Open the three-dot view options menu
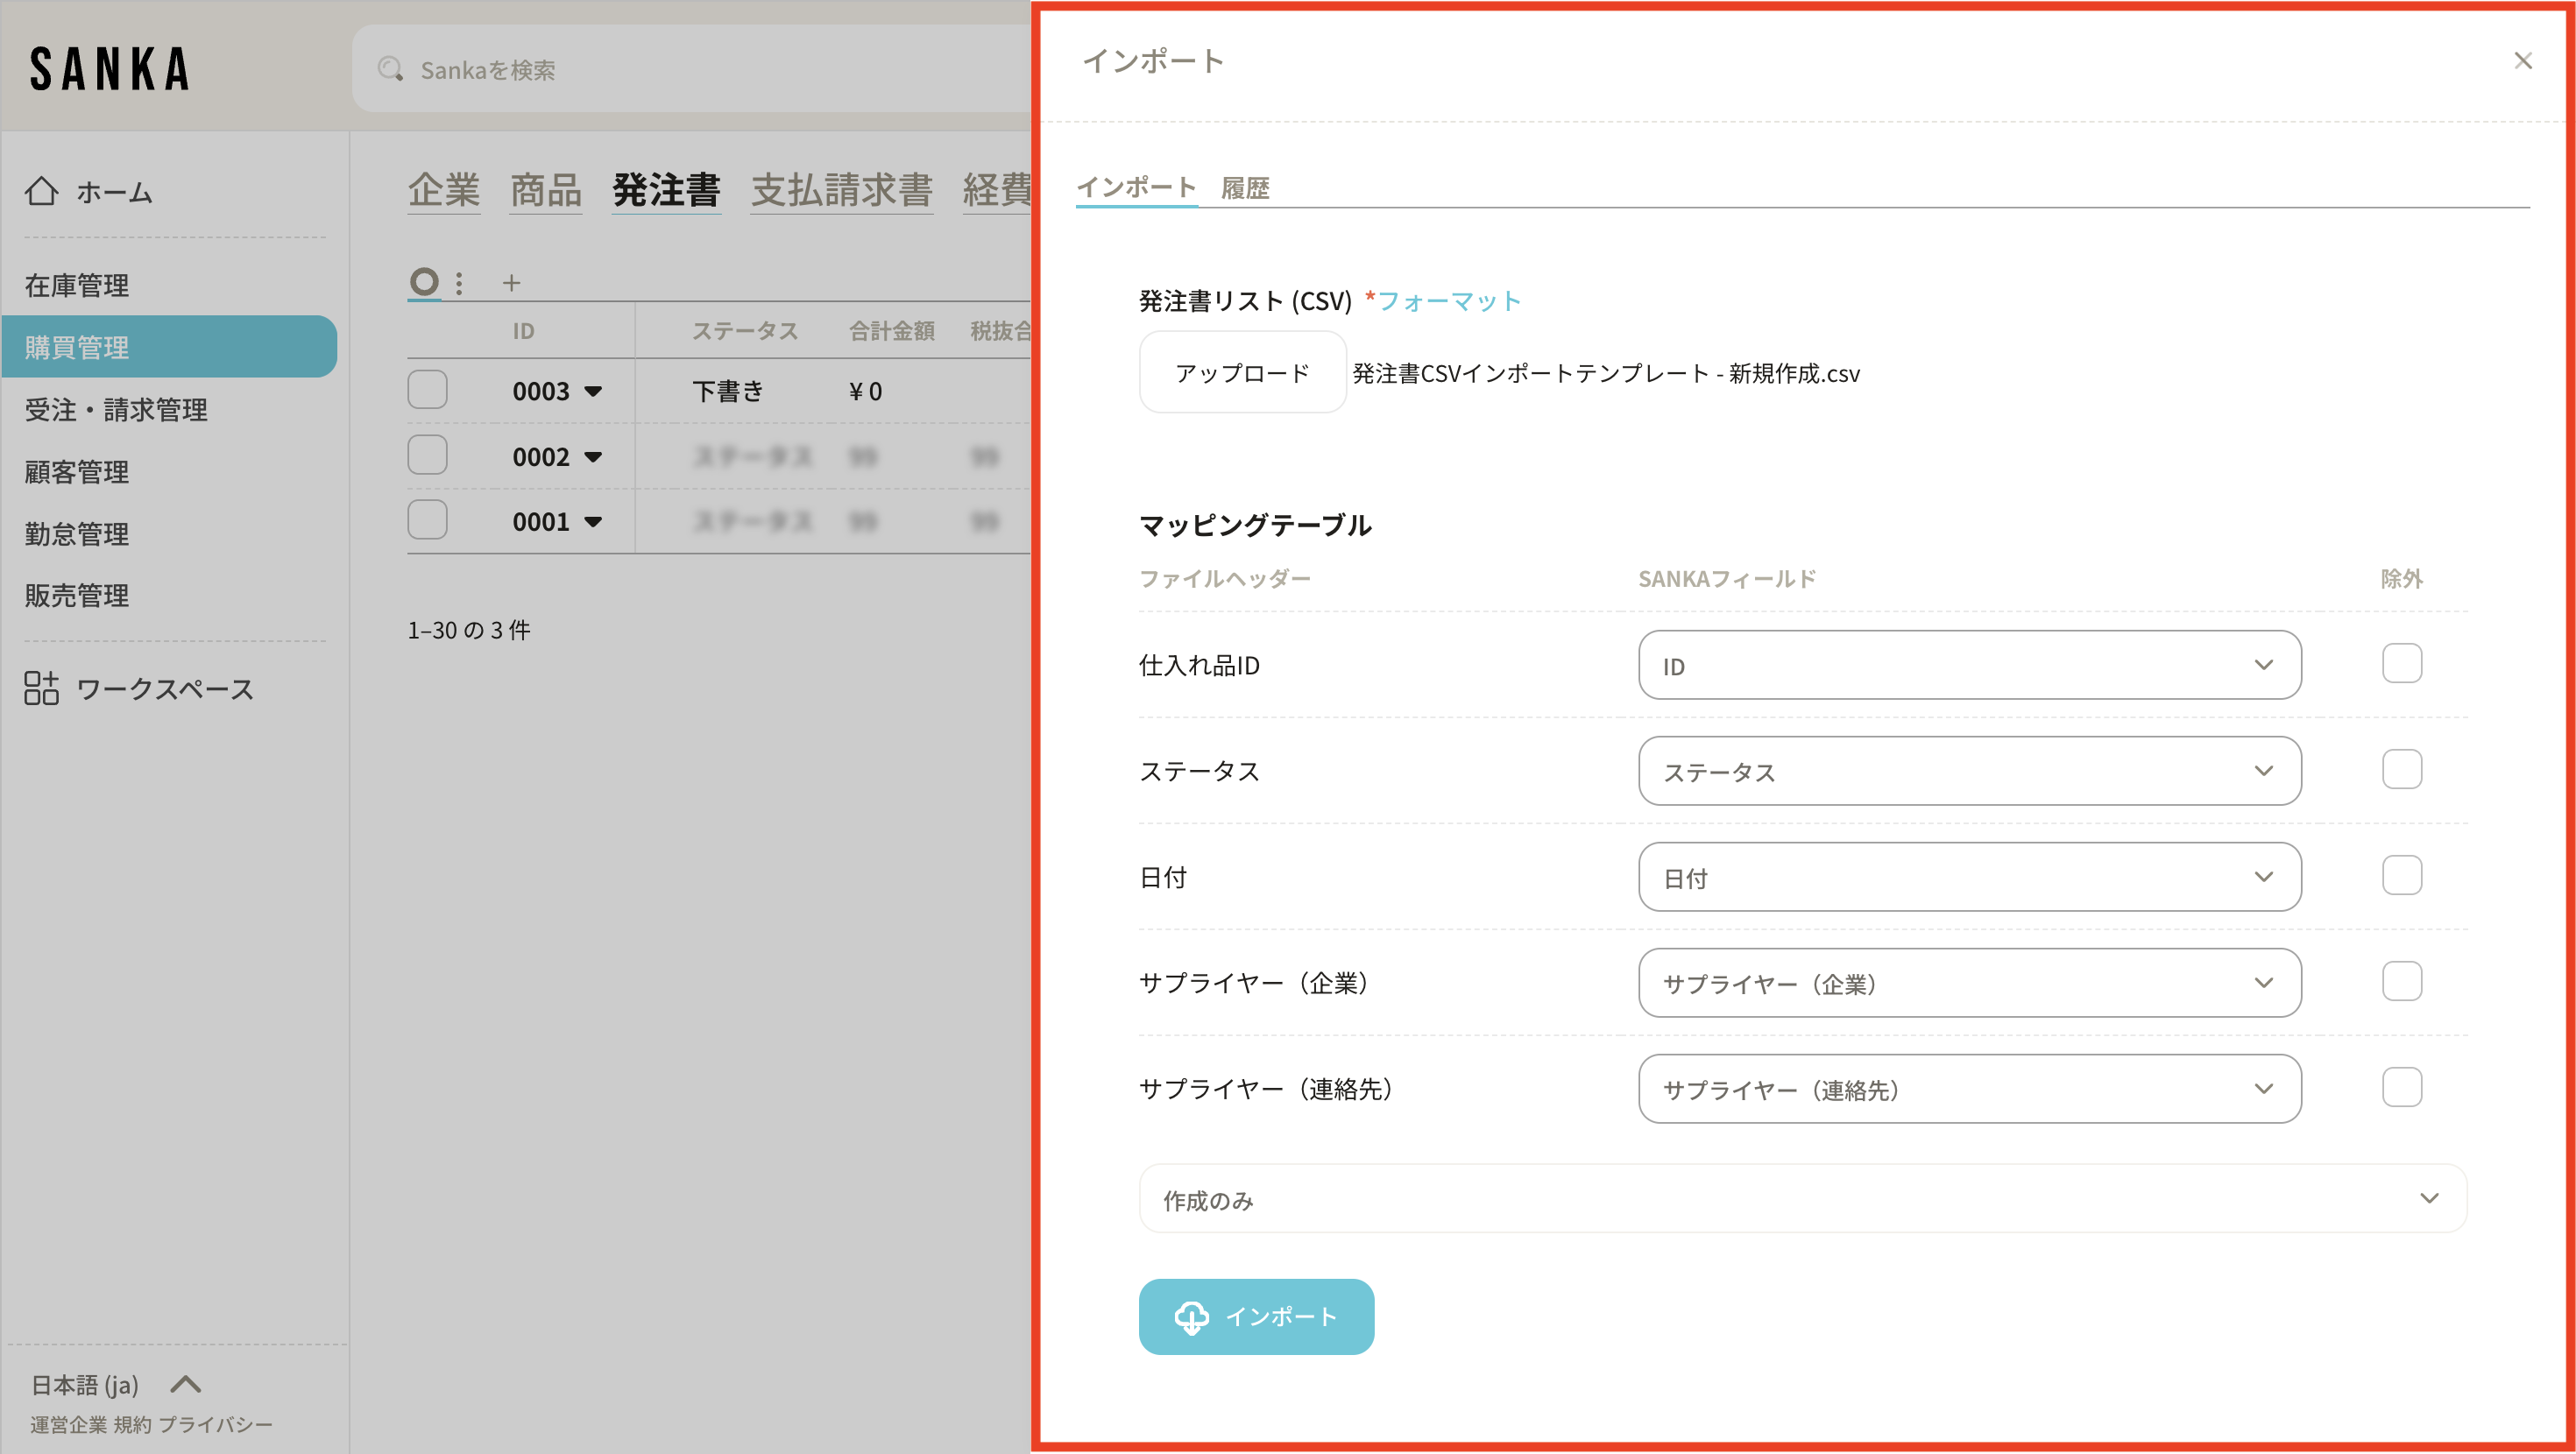The image size is (2576, 1454). coord(459,283)
